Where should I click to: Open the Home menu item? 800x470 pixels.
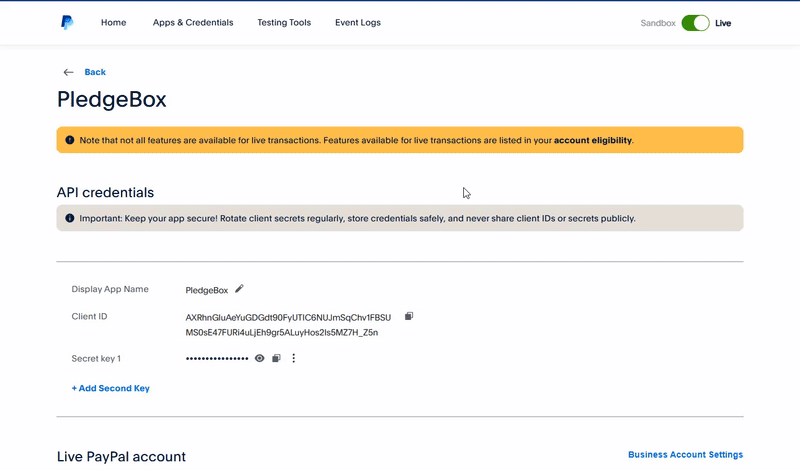point(113,23)
